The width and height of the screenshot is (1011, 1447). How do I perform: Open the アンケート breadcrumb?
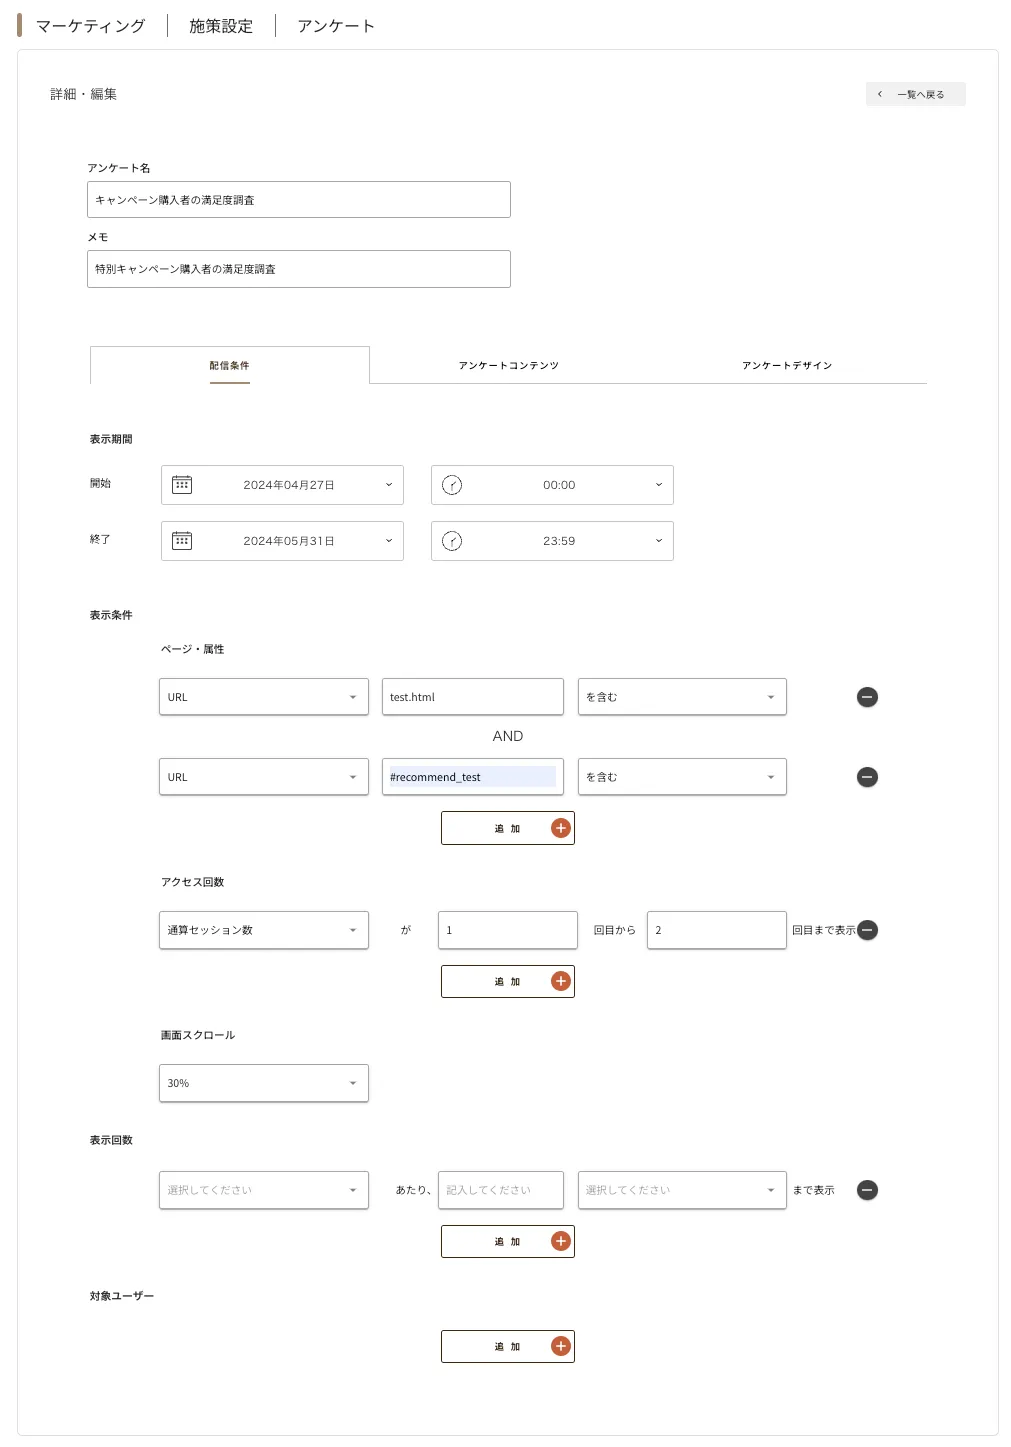coord(336,26)
